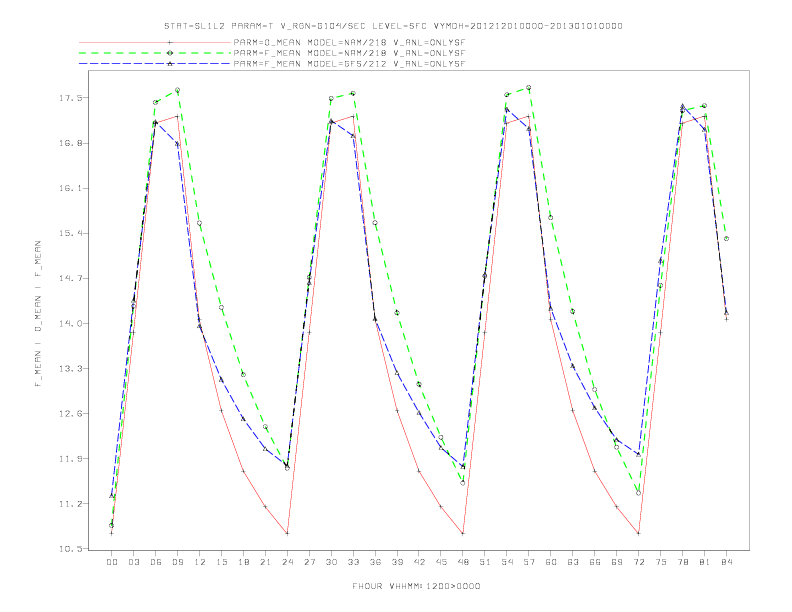Click x-axis tick label 75

coord(661,562)
